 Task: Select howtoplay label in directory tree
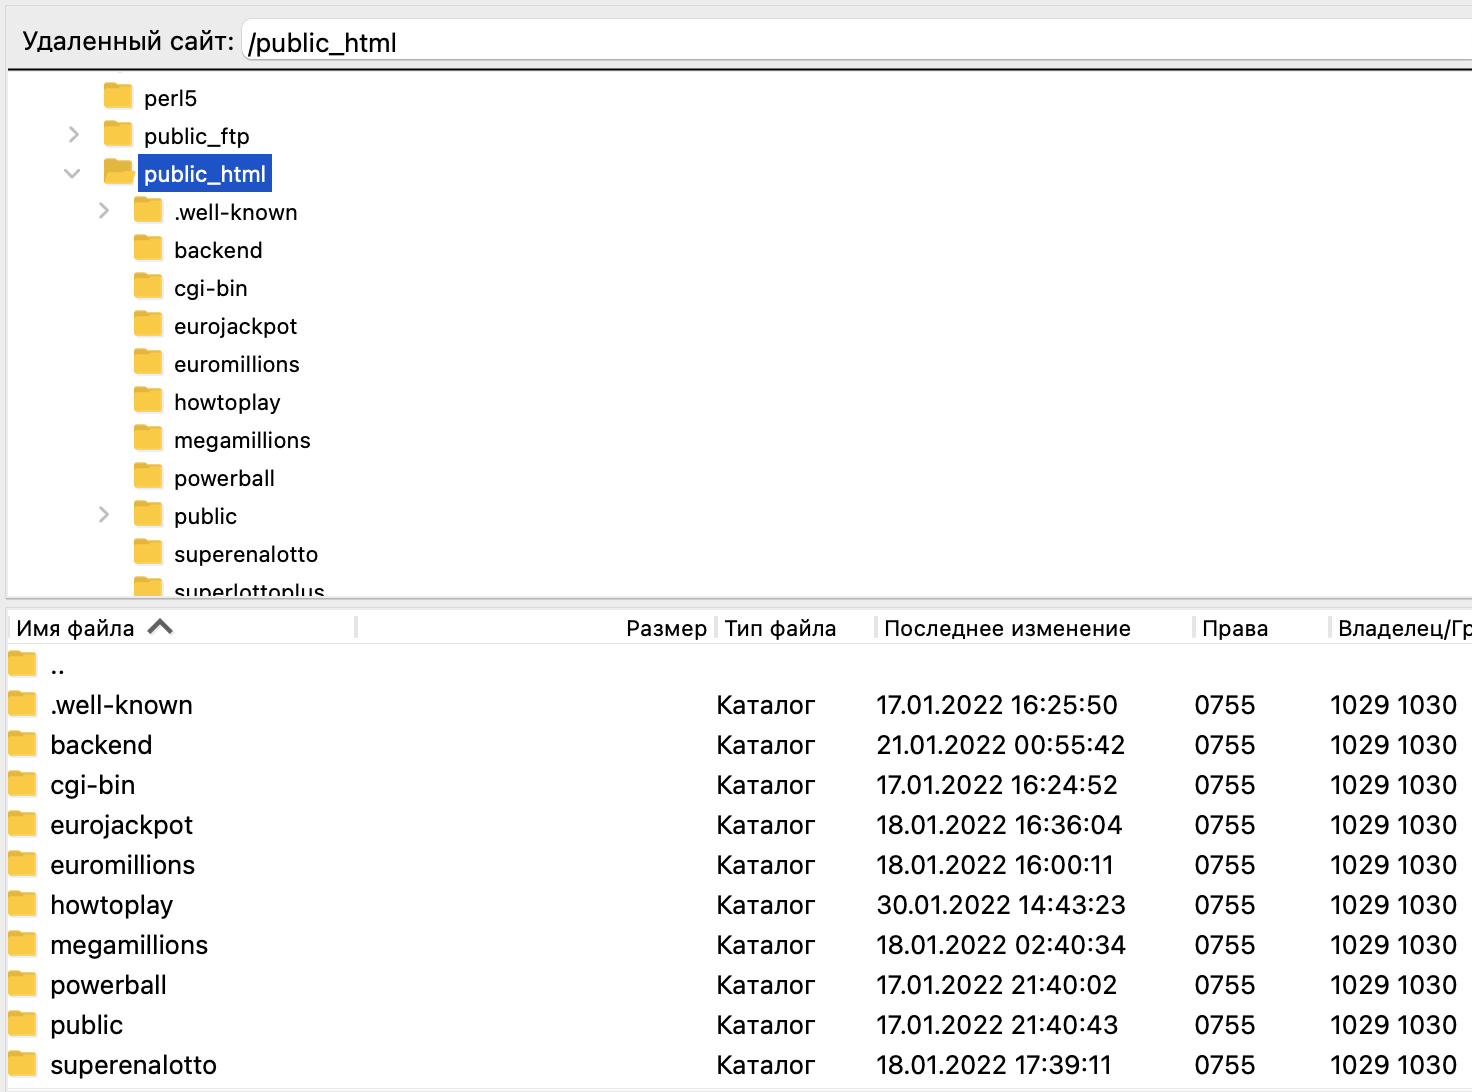click(227, 402)
